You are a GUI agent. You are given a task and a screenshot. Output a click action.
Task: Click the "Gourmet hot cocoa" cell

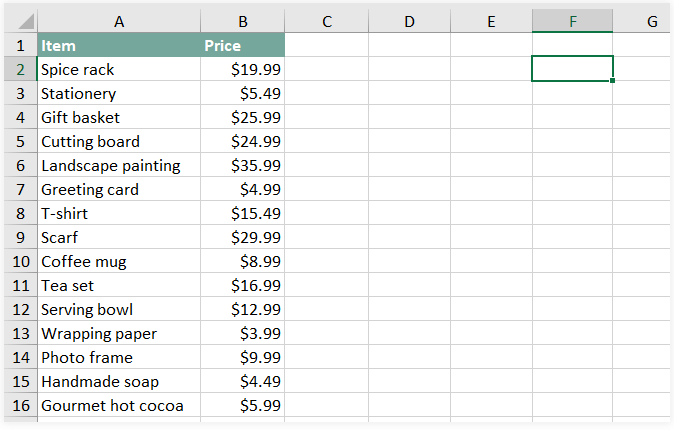point(119,405)
